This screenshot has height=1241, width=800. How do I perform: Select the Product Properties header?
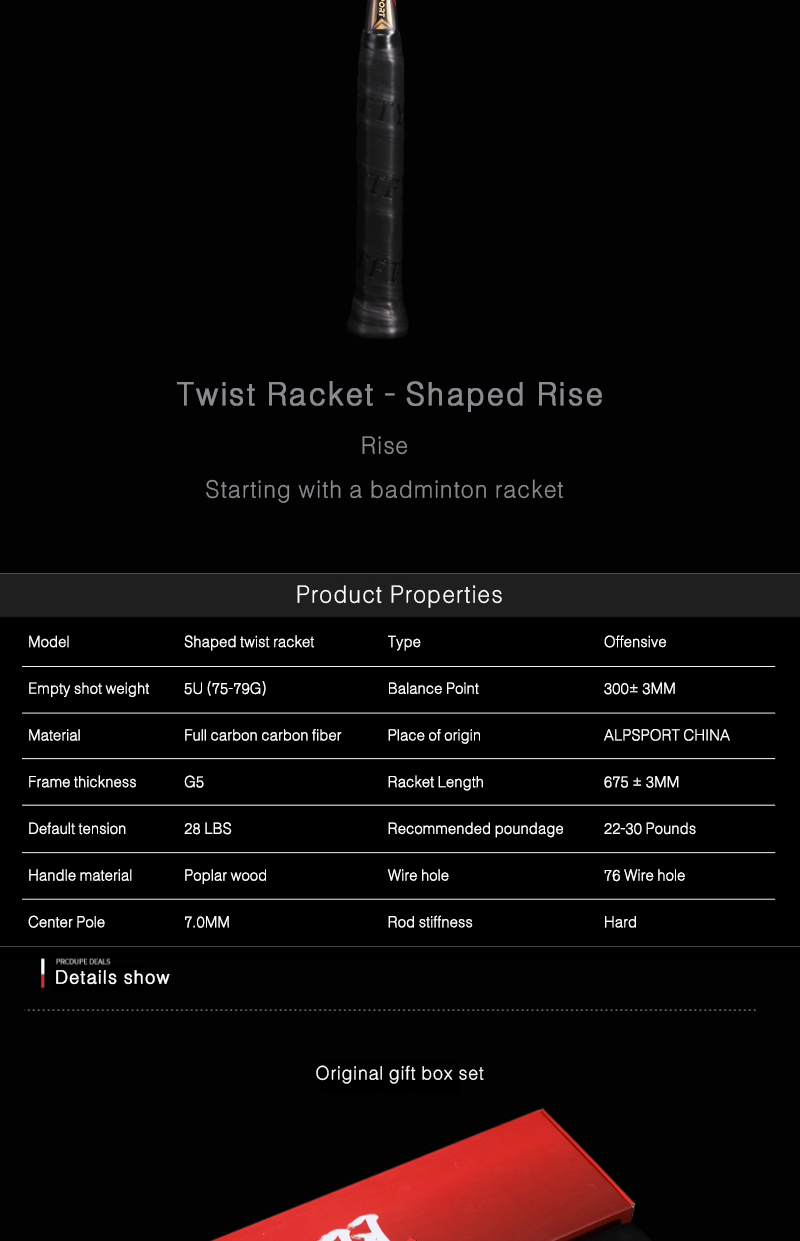pos(399,595)
